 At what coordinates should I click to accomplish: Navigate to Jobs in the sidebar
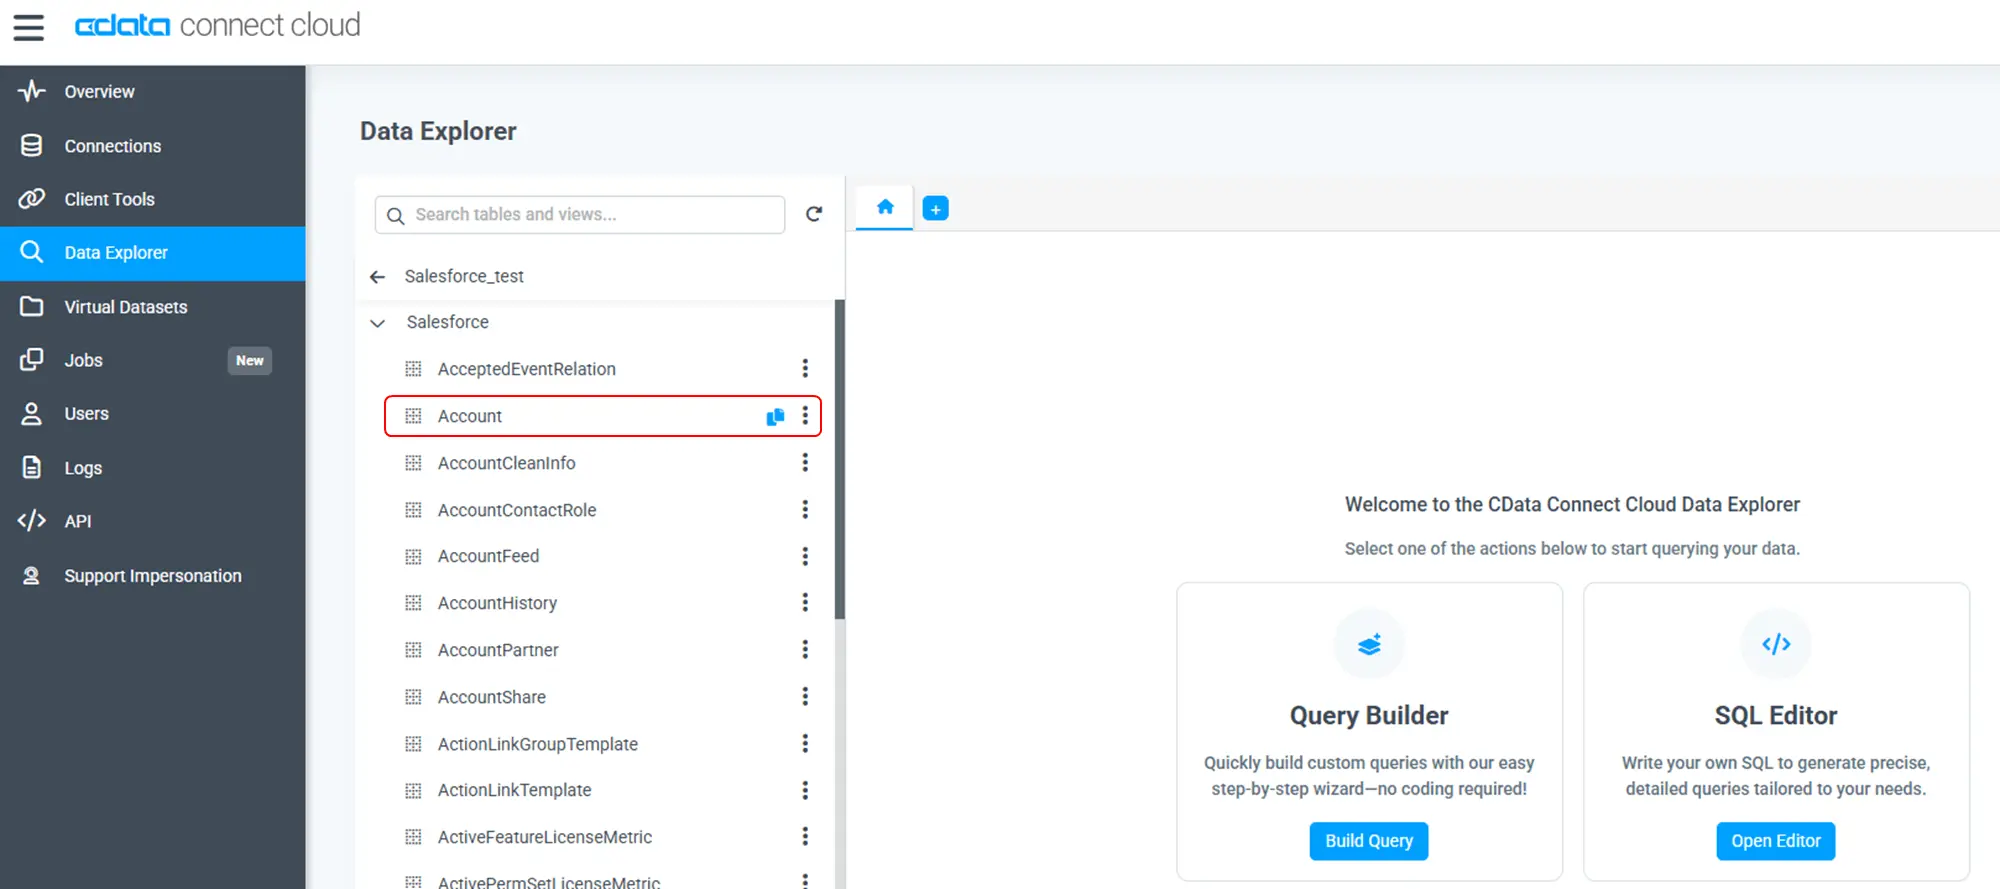(x=153, y=360)
